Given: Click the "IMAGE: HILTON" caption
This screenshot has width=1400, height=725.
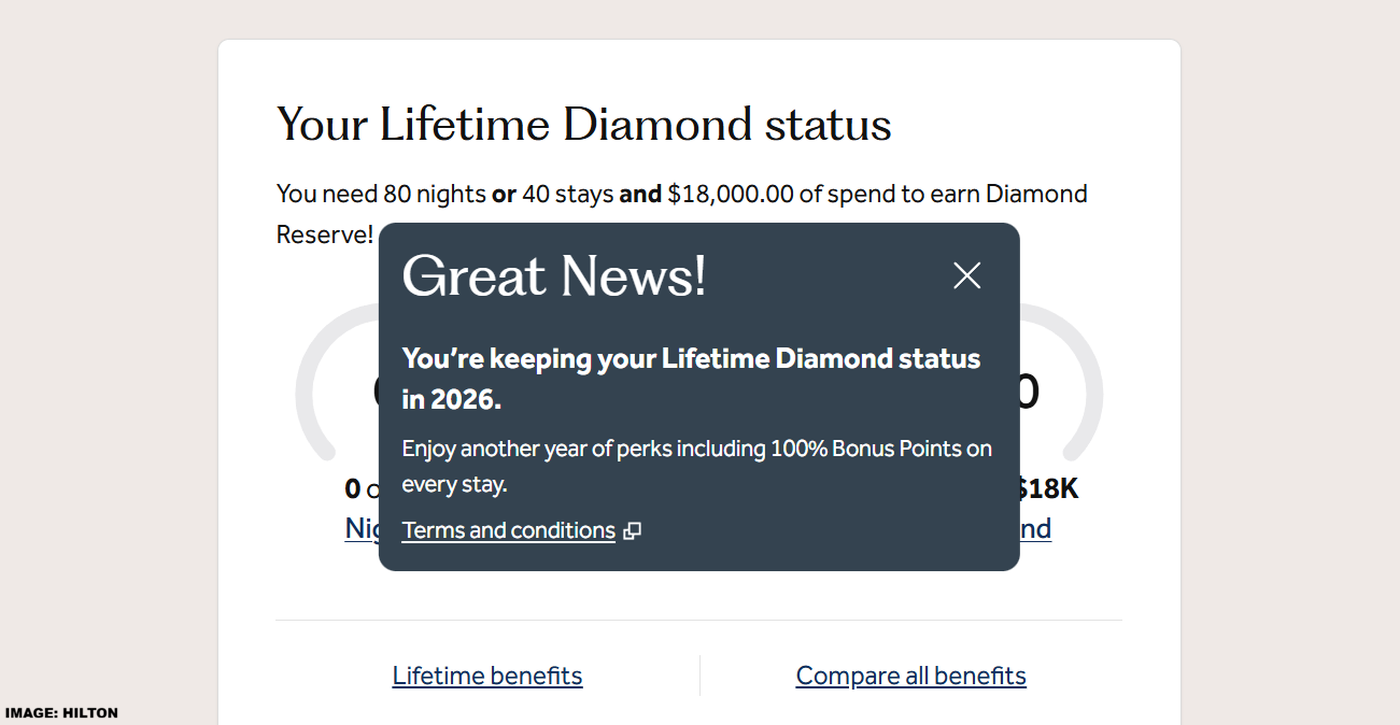Looking at the screenshot, I should click(x=62, y=713).
